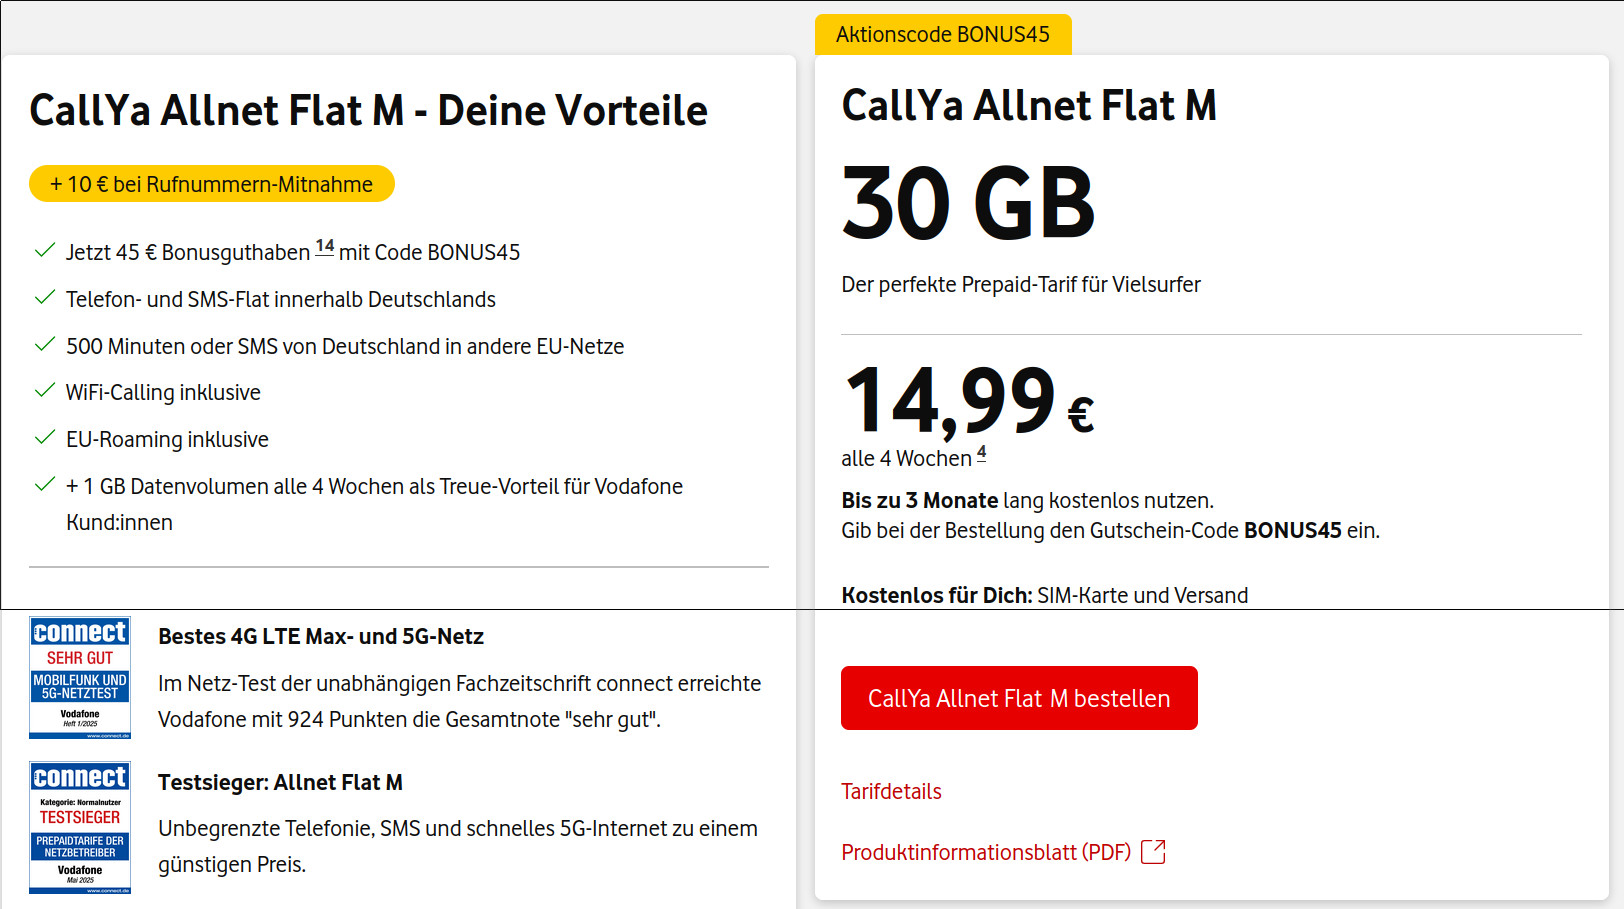Click the 'Testsieger: Allnet Flat M' heading

pos(280,783)
